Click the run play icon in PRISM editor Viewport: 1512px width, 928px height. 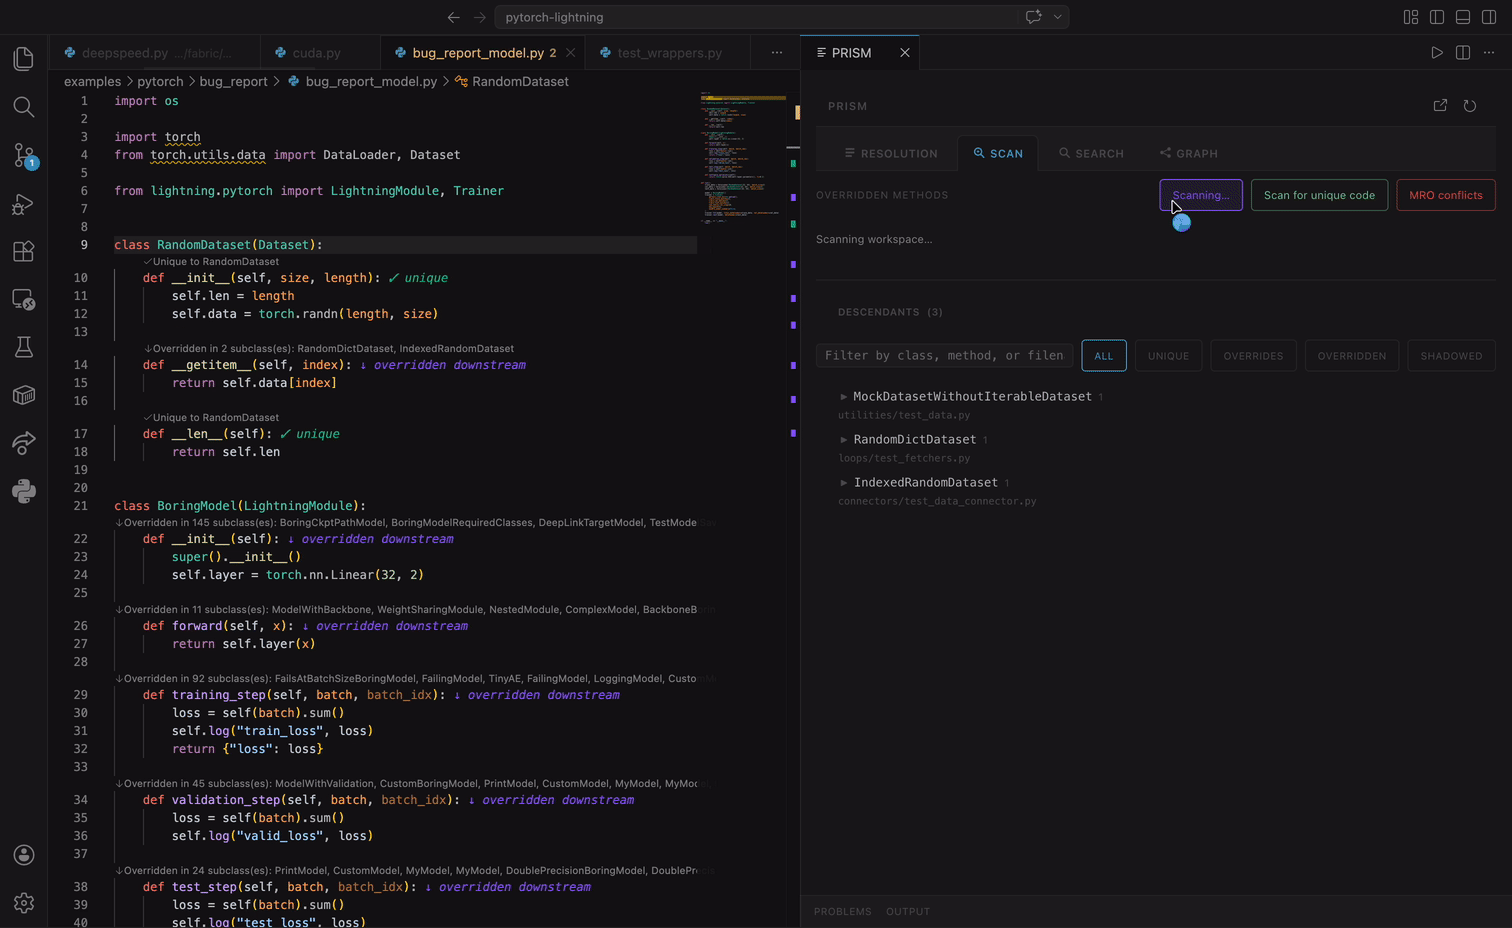[1437, 53]
